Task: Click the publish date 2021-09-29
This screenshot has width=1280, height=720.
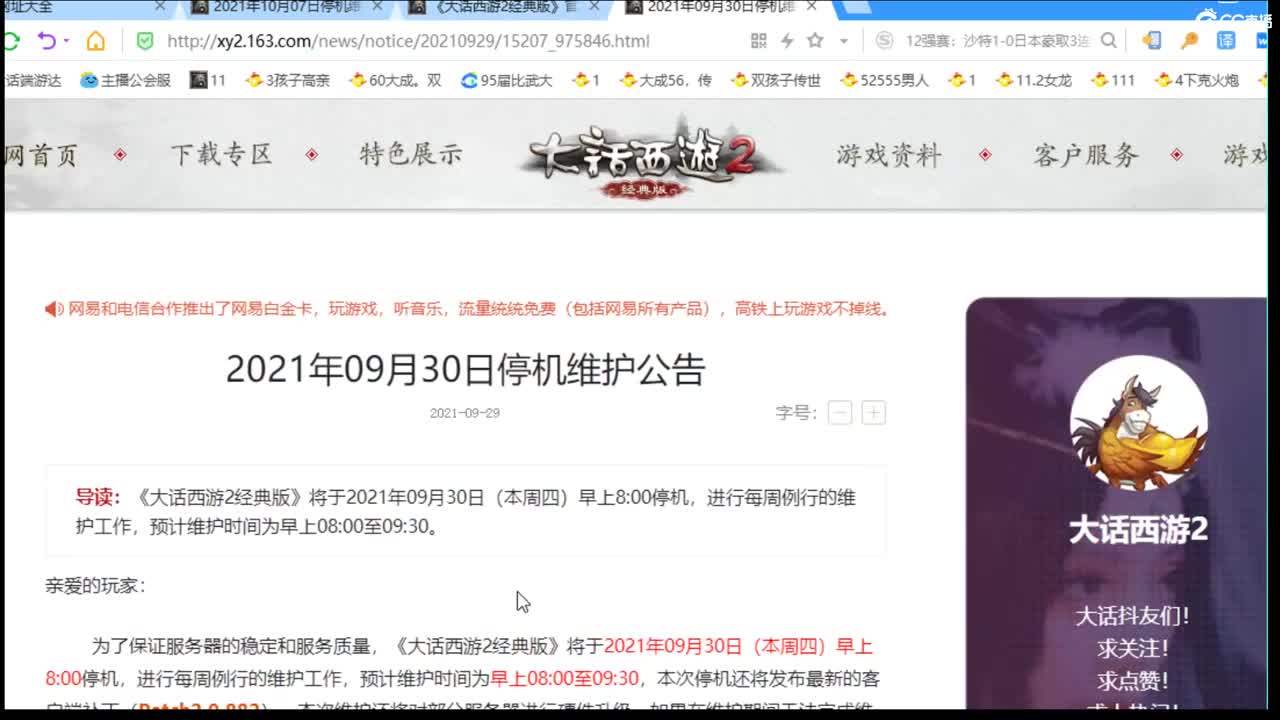Action: pyautogui.click(x=465, y=413)
